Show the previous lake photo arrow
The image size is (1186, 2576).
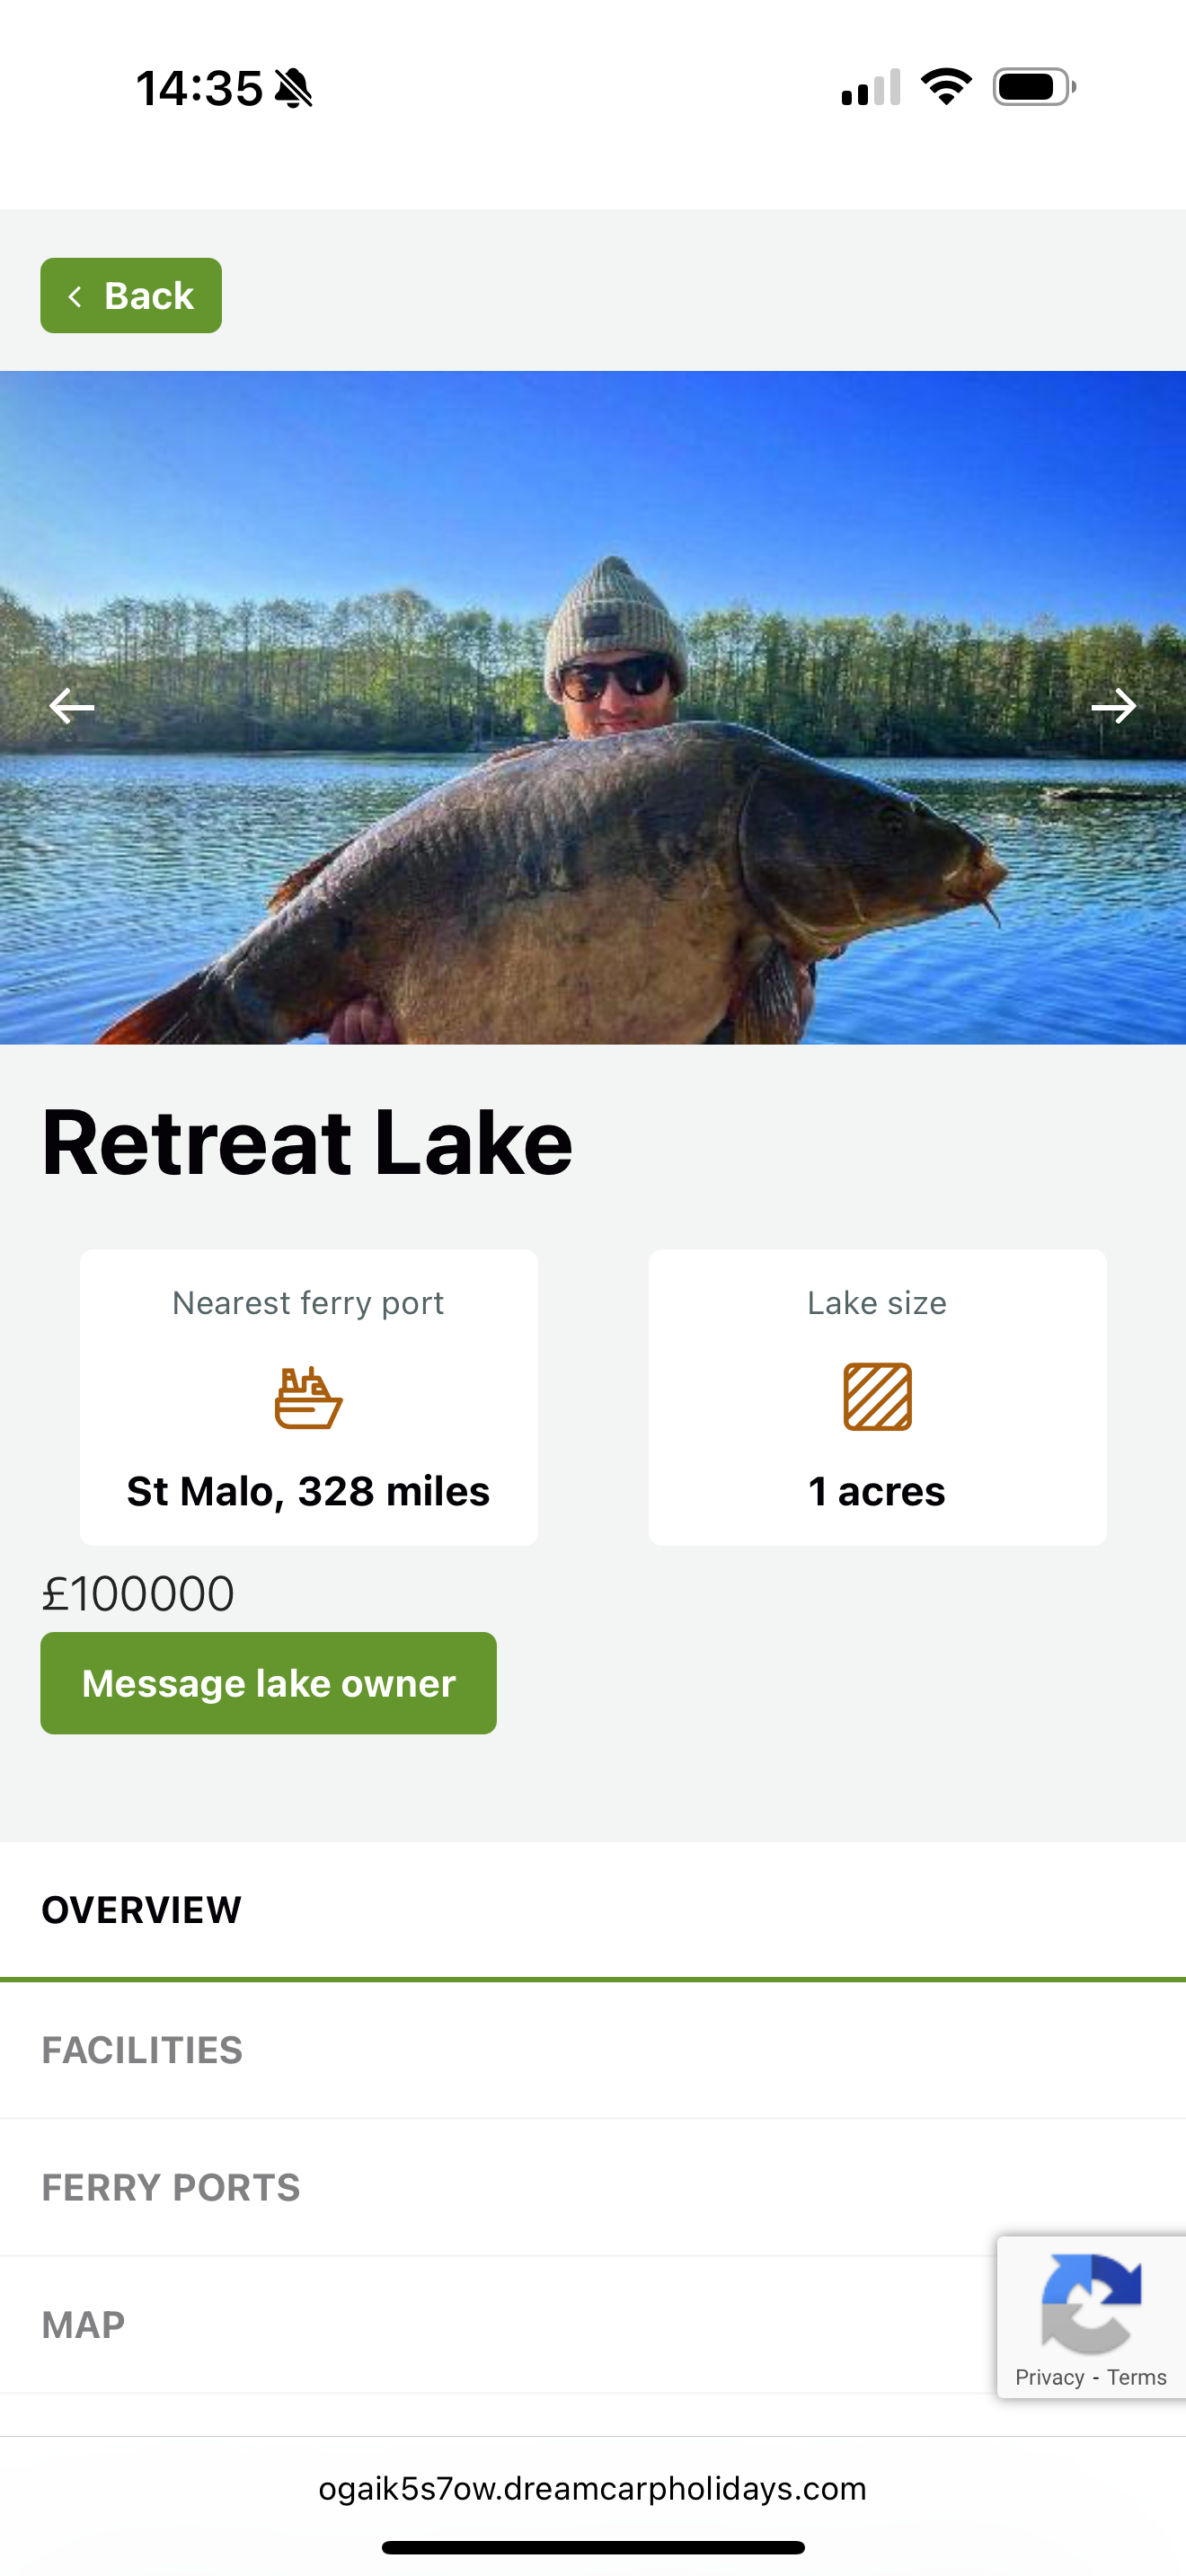[x=72, y=706]
